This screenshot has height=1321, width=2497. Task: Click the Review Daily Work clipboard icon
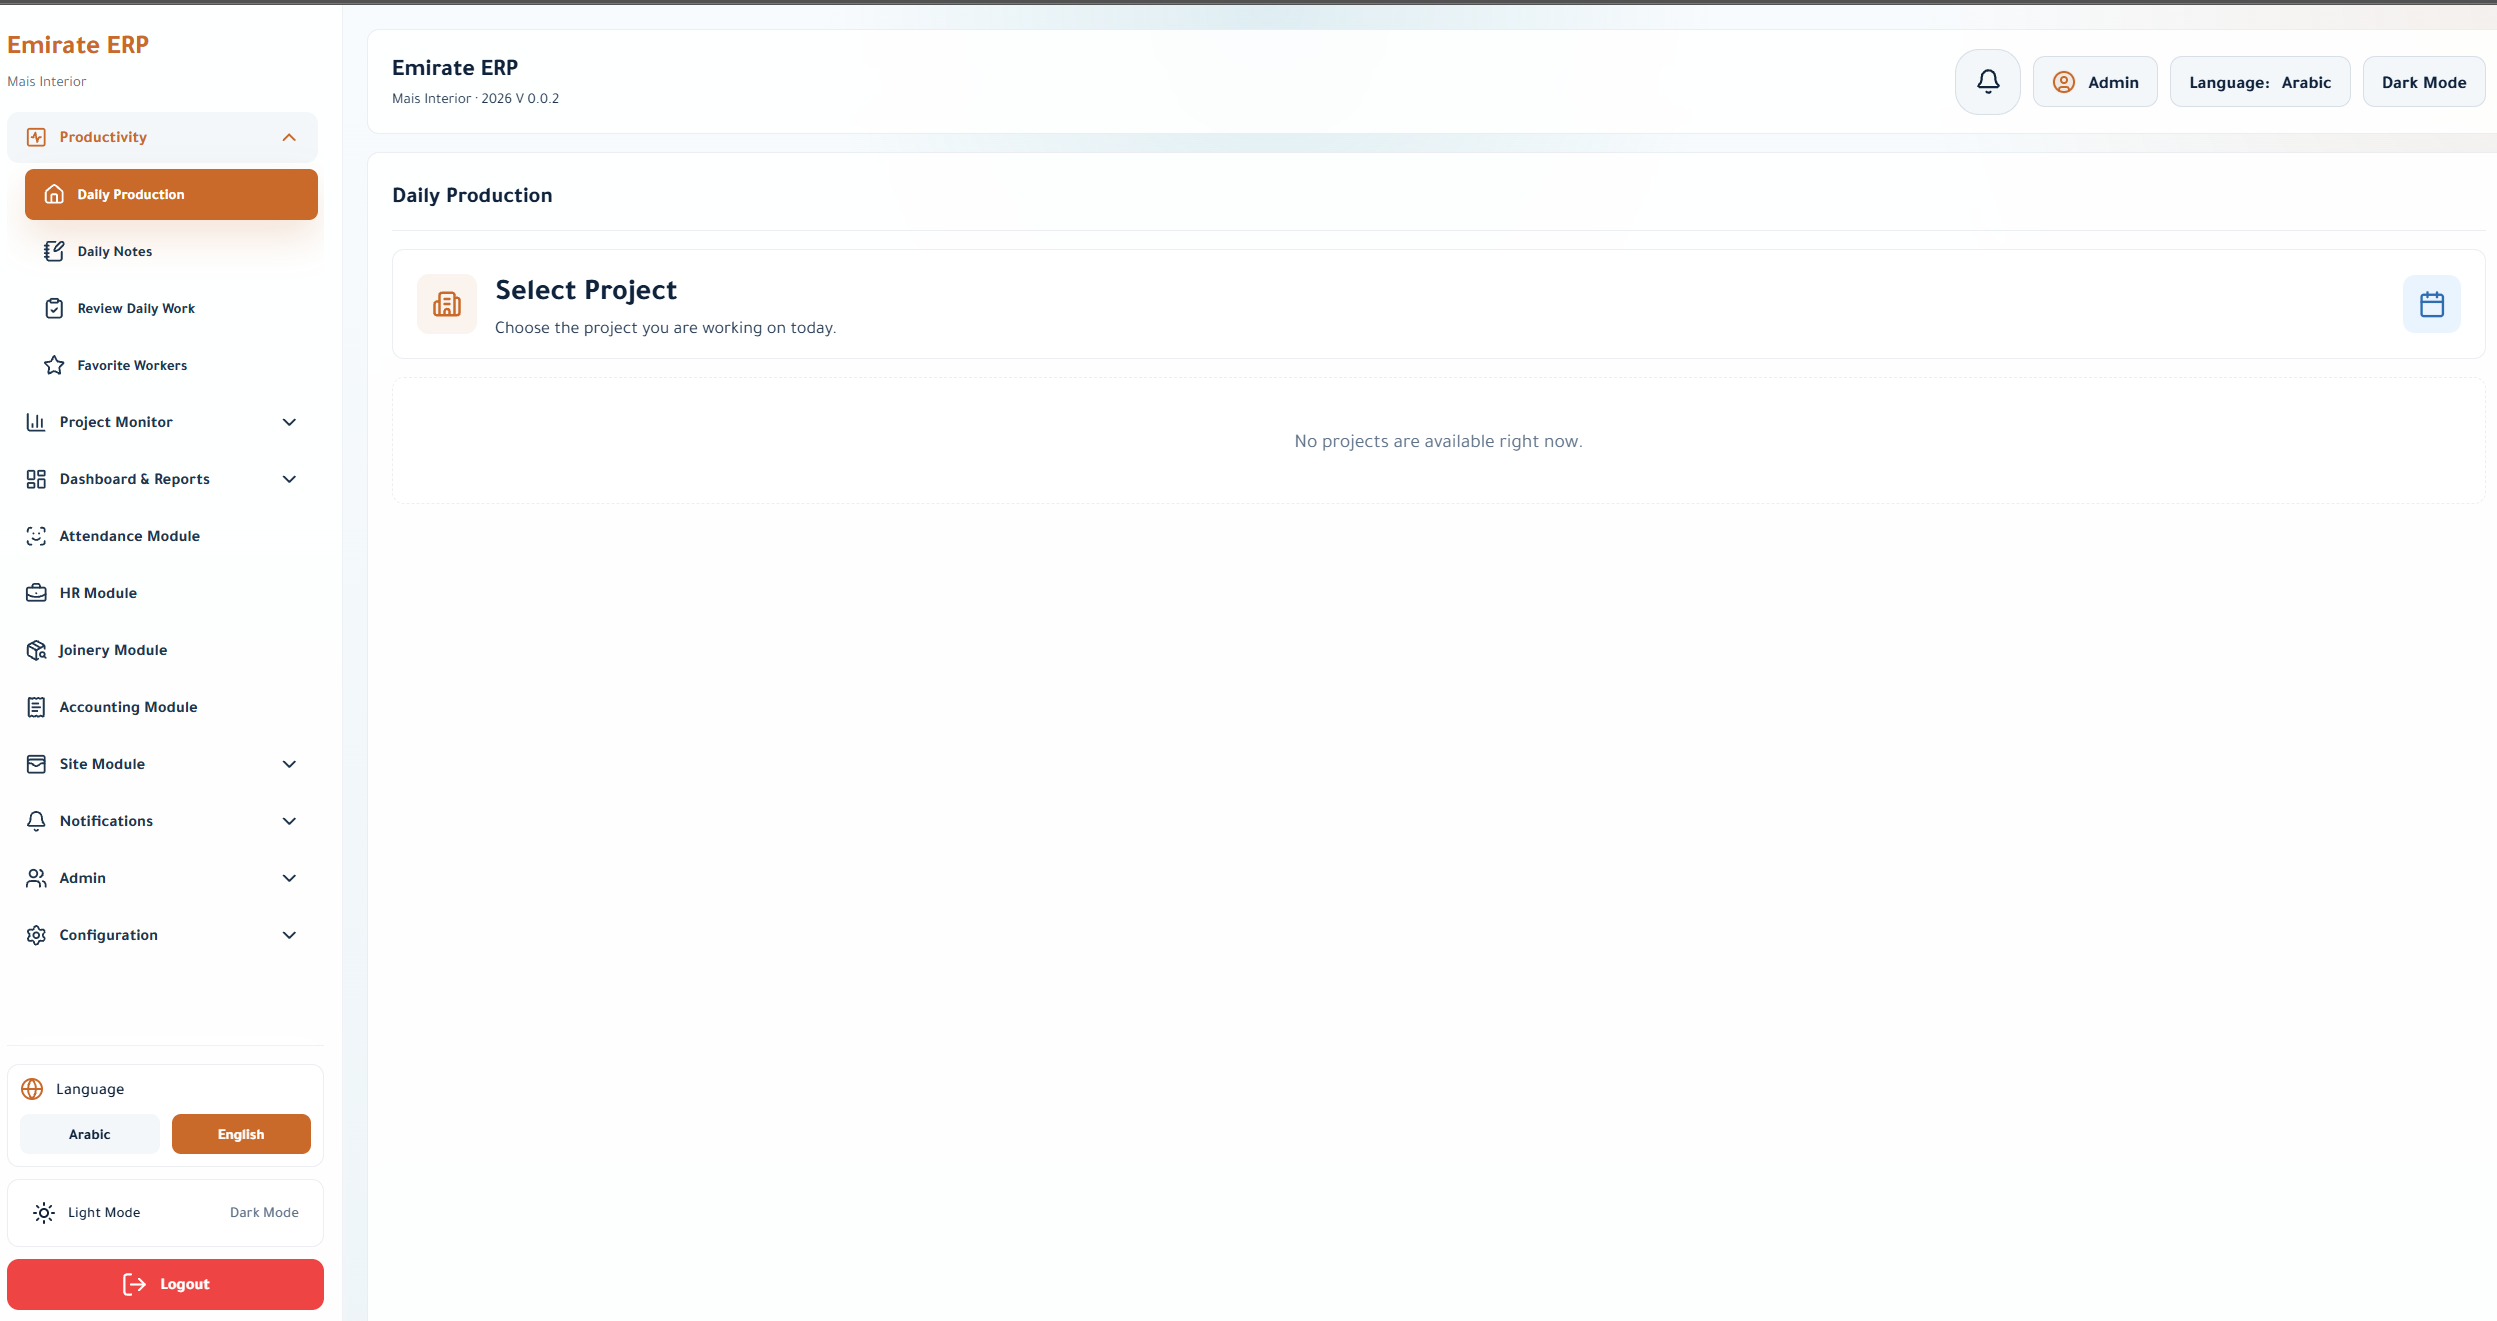click(54, 308)
